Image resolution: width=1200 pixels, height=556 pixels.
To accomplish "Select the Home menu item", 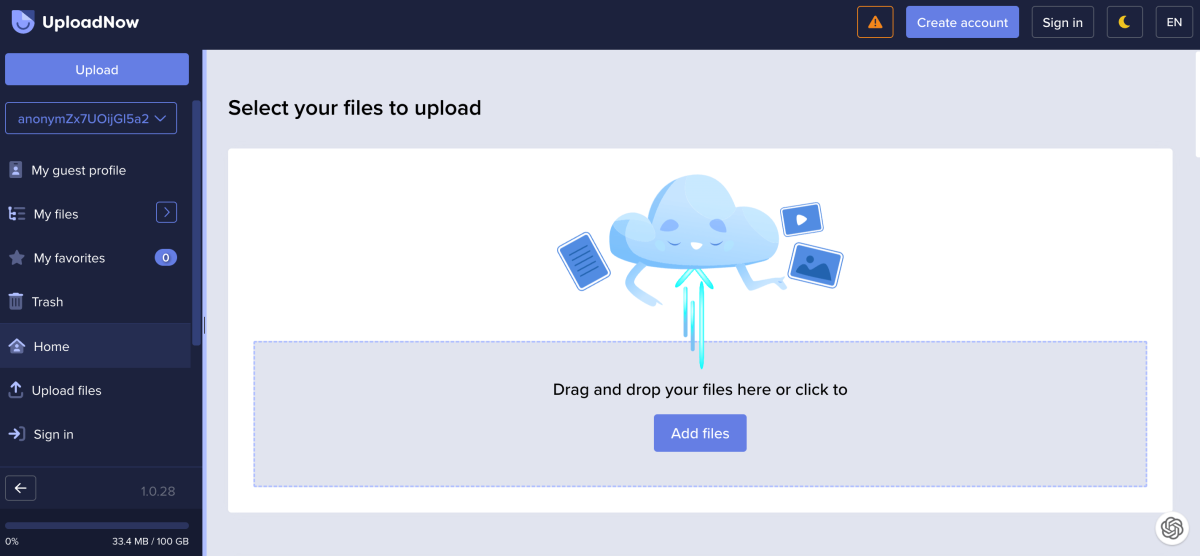I will pyautogui.click(x=51, y=346).
